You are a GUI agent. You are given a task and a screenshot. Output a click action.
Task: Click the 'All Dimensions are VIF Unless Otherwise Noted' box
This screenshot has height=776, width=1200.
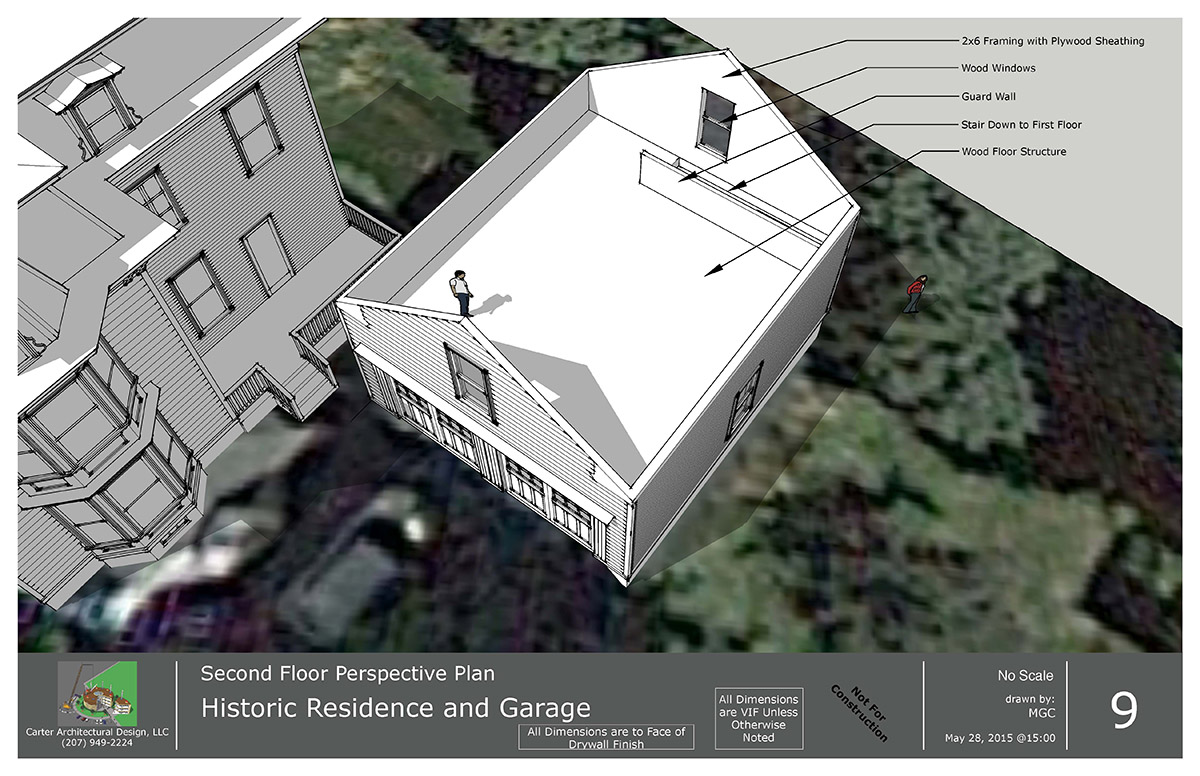pos(759,717)
